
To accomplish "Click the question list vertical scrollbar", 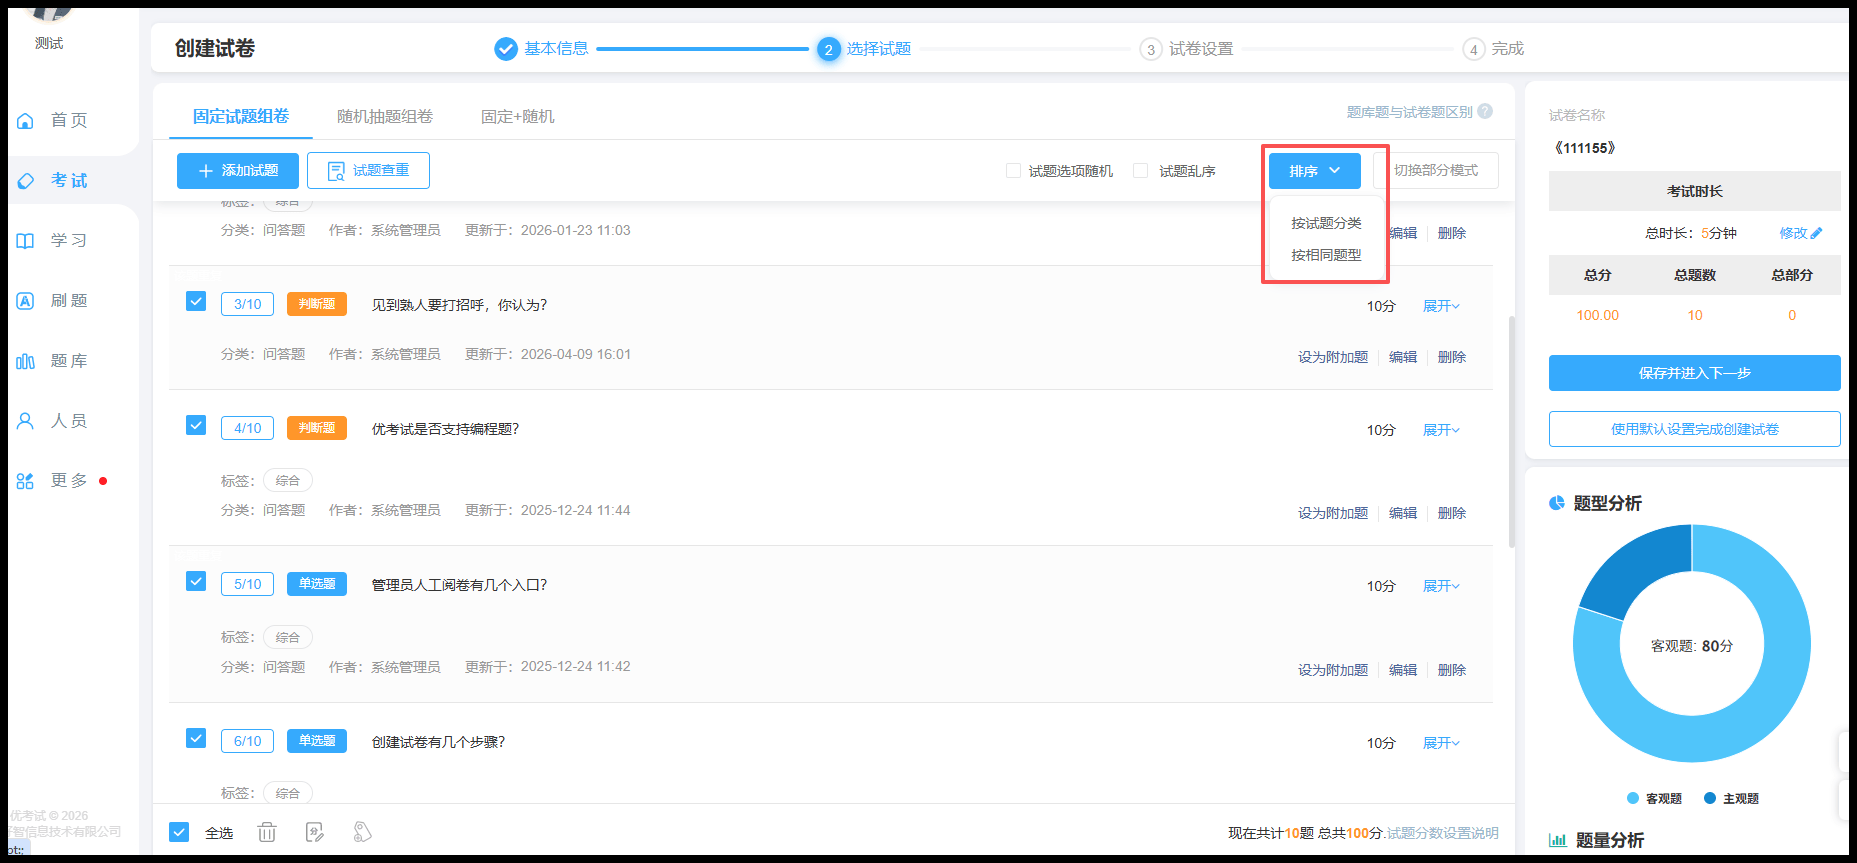I will (1511, 432).
